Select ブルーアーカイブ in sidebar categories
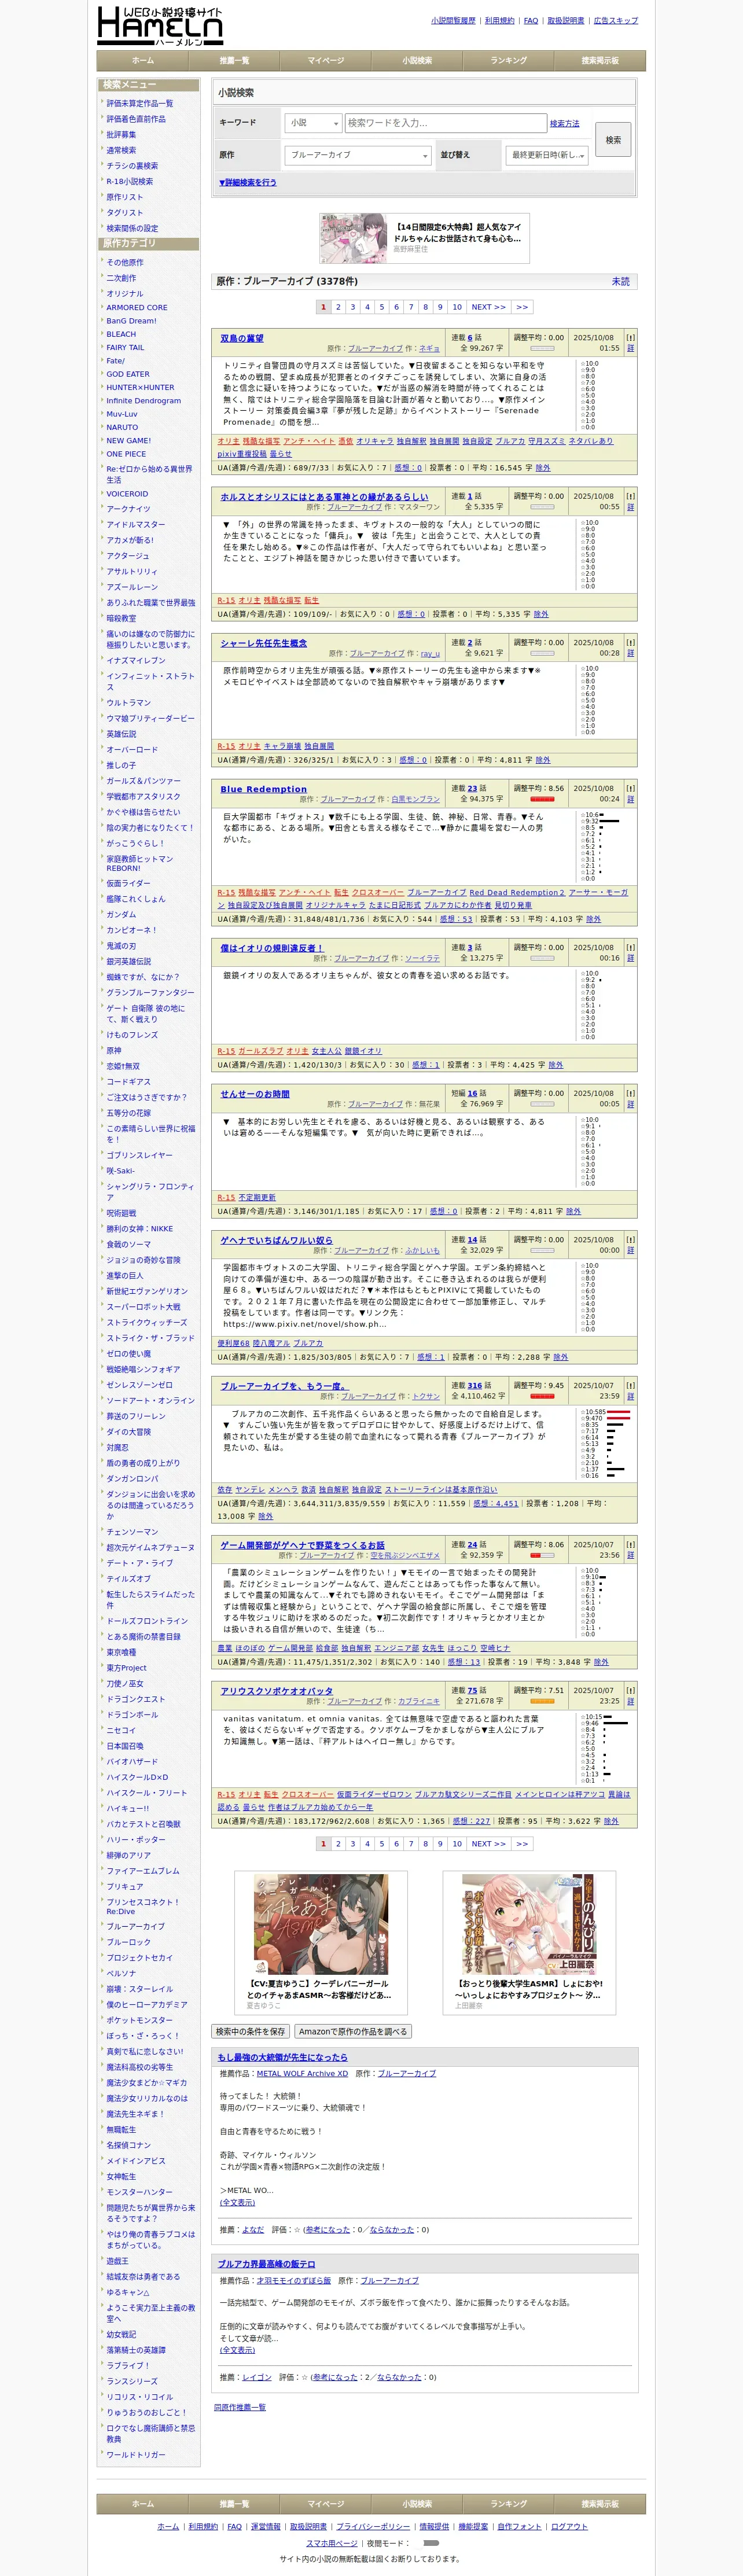The image size is (743, 2576). [136, 1926]
